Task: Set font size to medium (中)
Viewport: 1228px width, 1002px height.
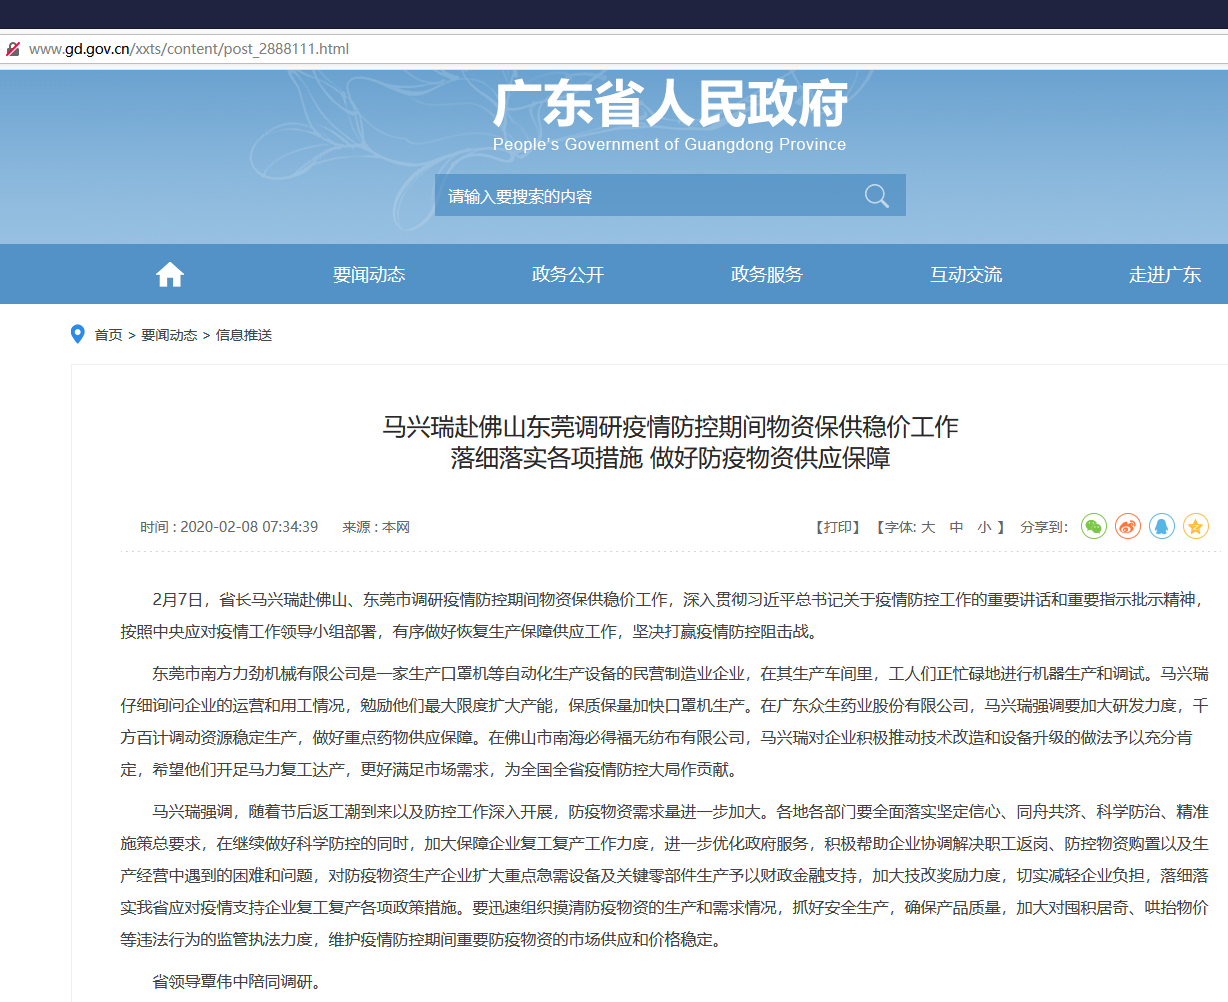Action: 956,527
